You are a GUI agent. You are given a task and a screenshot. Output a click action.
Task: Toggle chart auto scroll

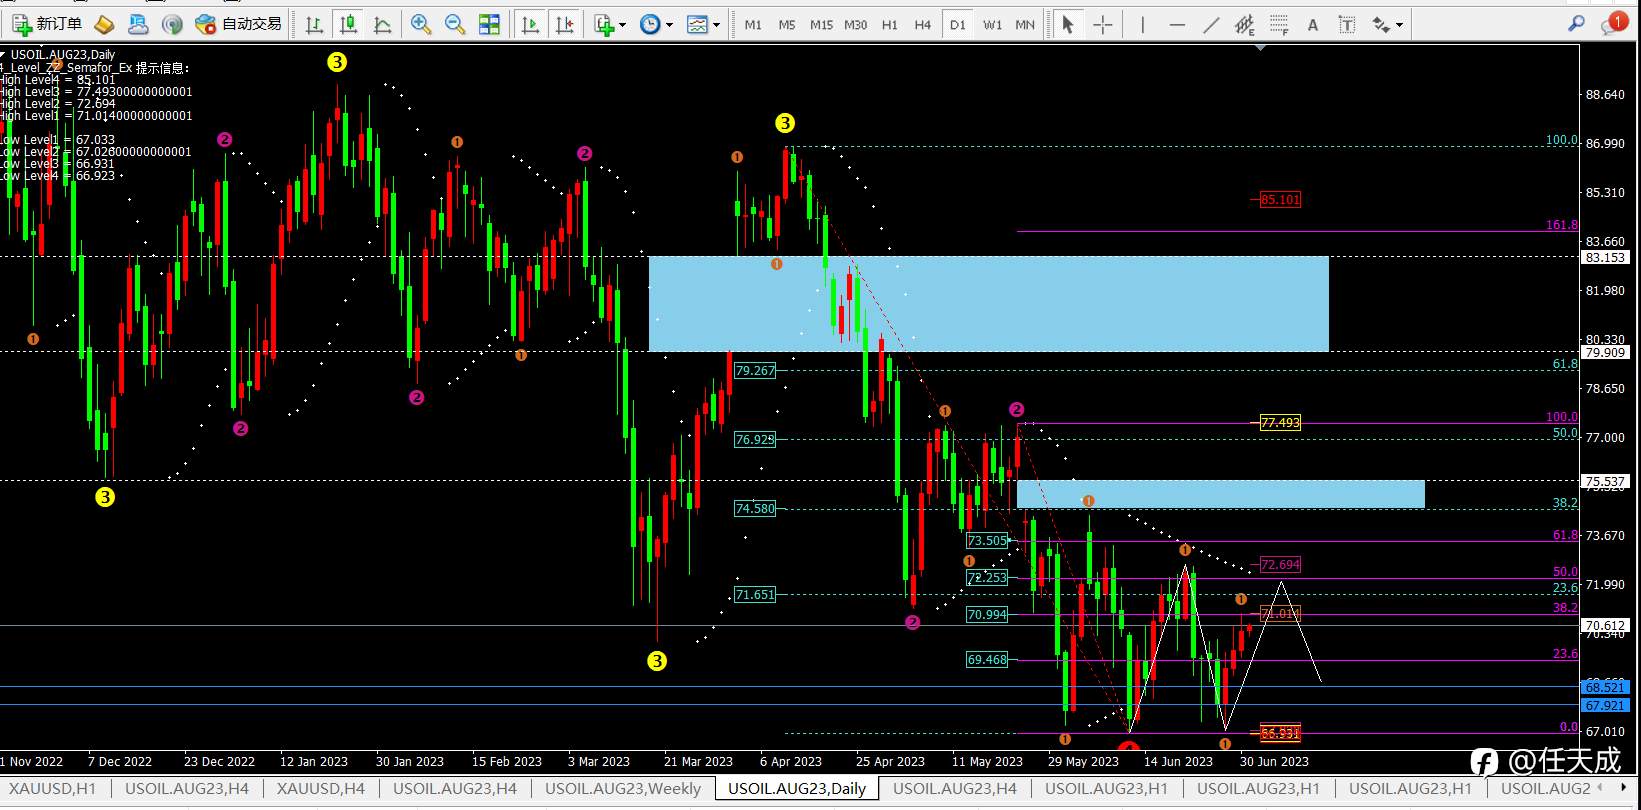[x=531, y=24]
